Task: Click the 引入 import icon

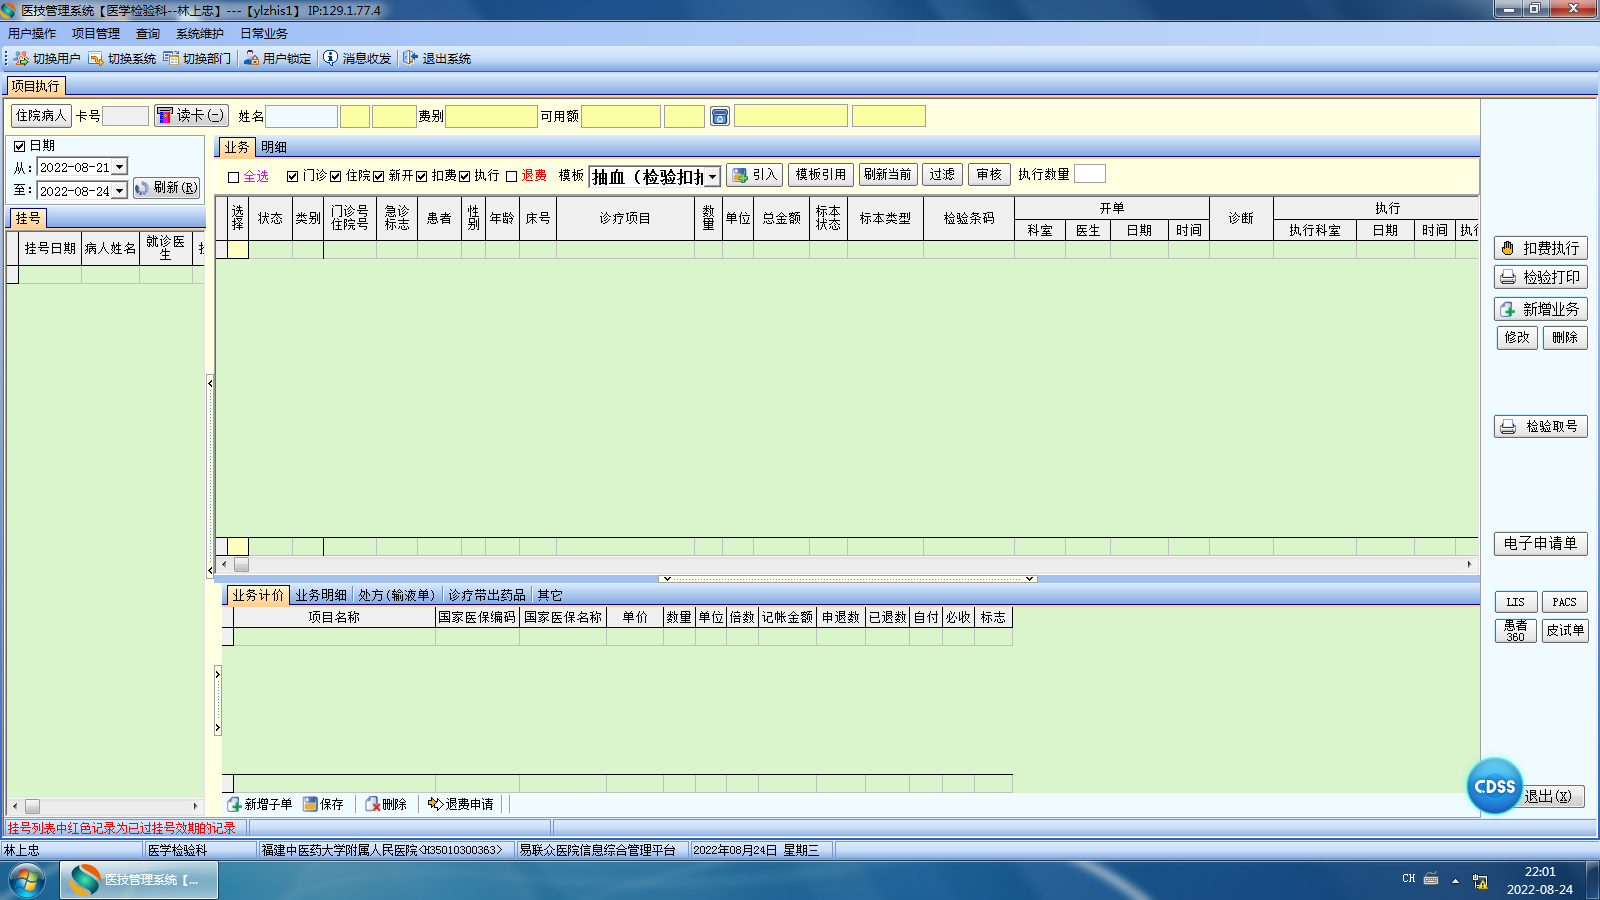Action: tap(740, 175)
